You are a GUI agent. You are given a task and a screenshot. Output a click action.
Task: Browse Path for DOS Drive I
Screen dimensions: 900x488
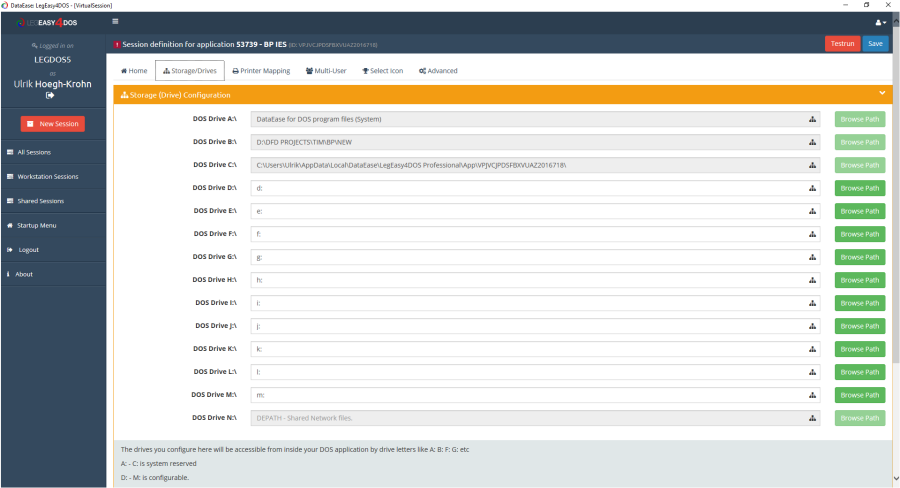(x=860, y=303)
